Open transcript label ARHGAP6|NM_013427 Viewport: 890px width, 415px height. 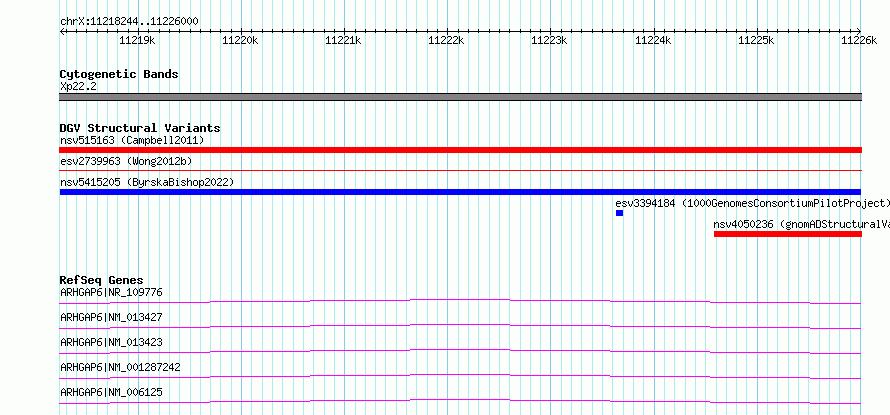coord(111,317)
